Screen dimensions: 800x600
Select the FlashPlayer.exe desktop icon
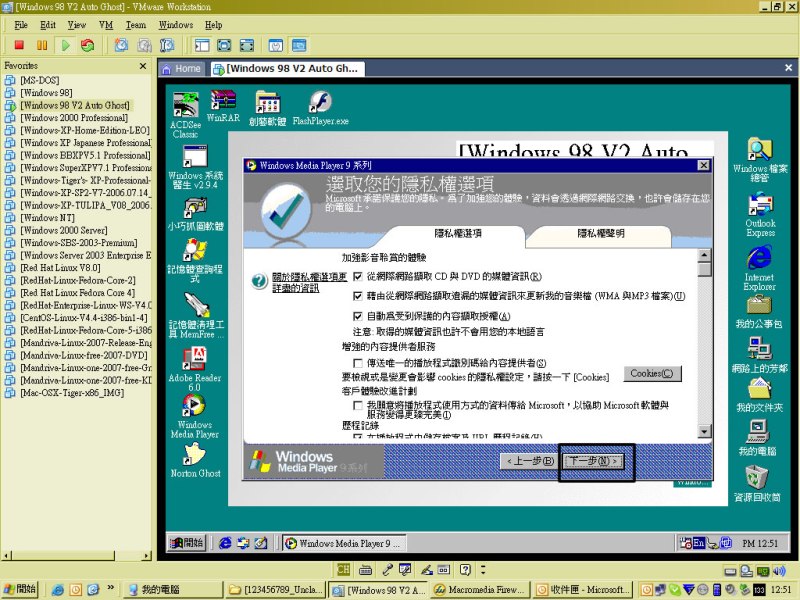click(x=320, y=108)
